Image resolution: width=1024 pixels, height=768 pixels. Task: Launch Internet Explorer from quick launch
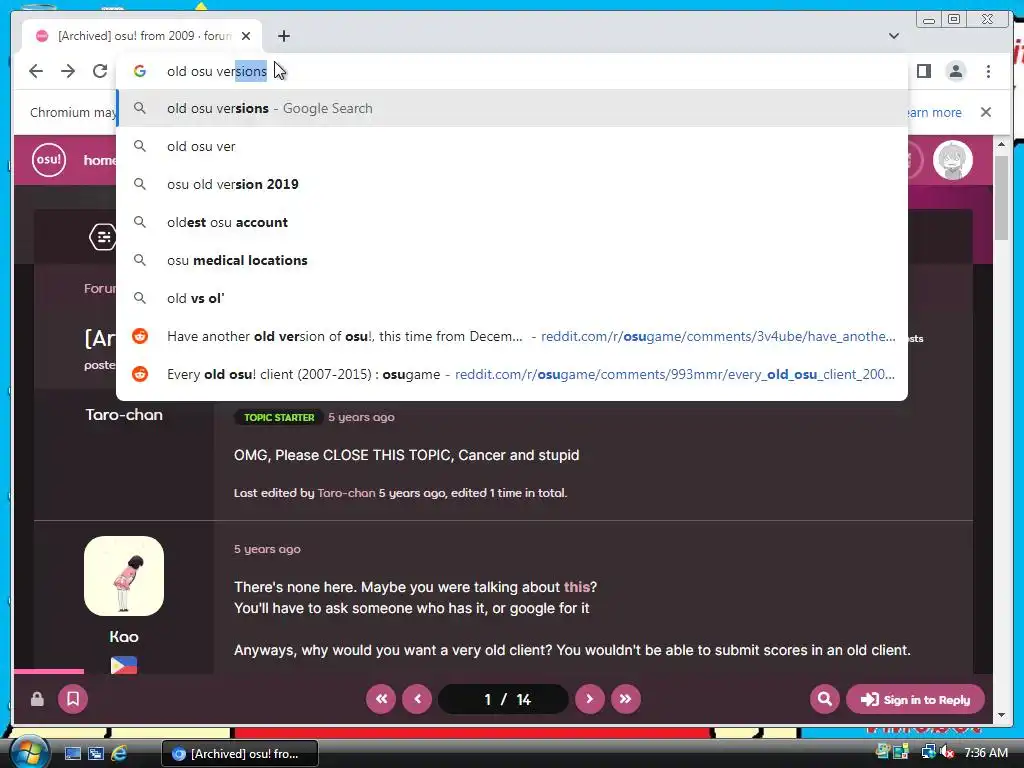click(x=119, y=754)
